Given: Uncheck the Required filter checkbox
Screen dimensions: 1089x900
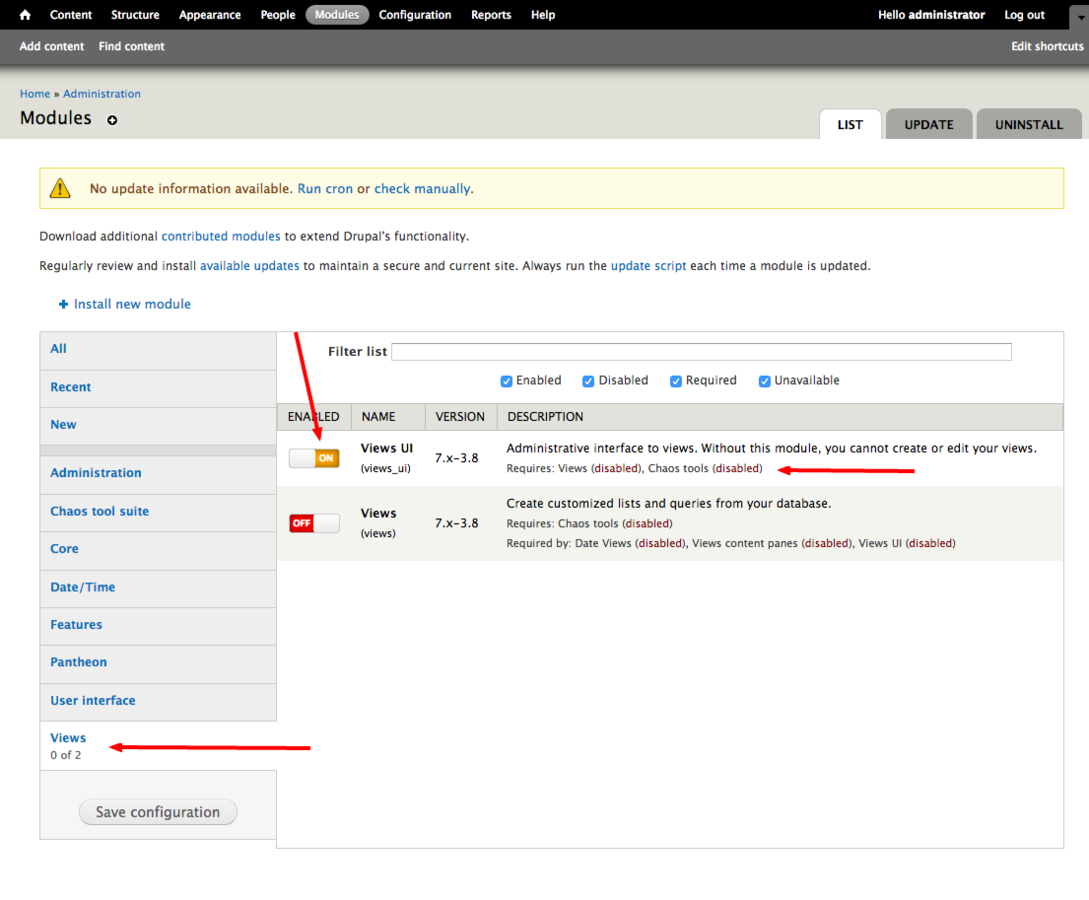Looking at the screenshot, I should point(676,381).
